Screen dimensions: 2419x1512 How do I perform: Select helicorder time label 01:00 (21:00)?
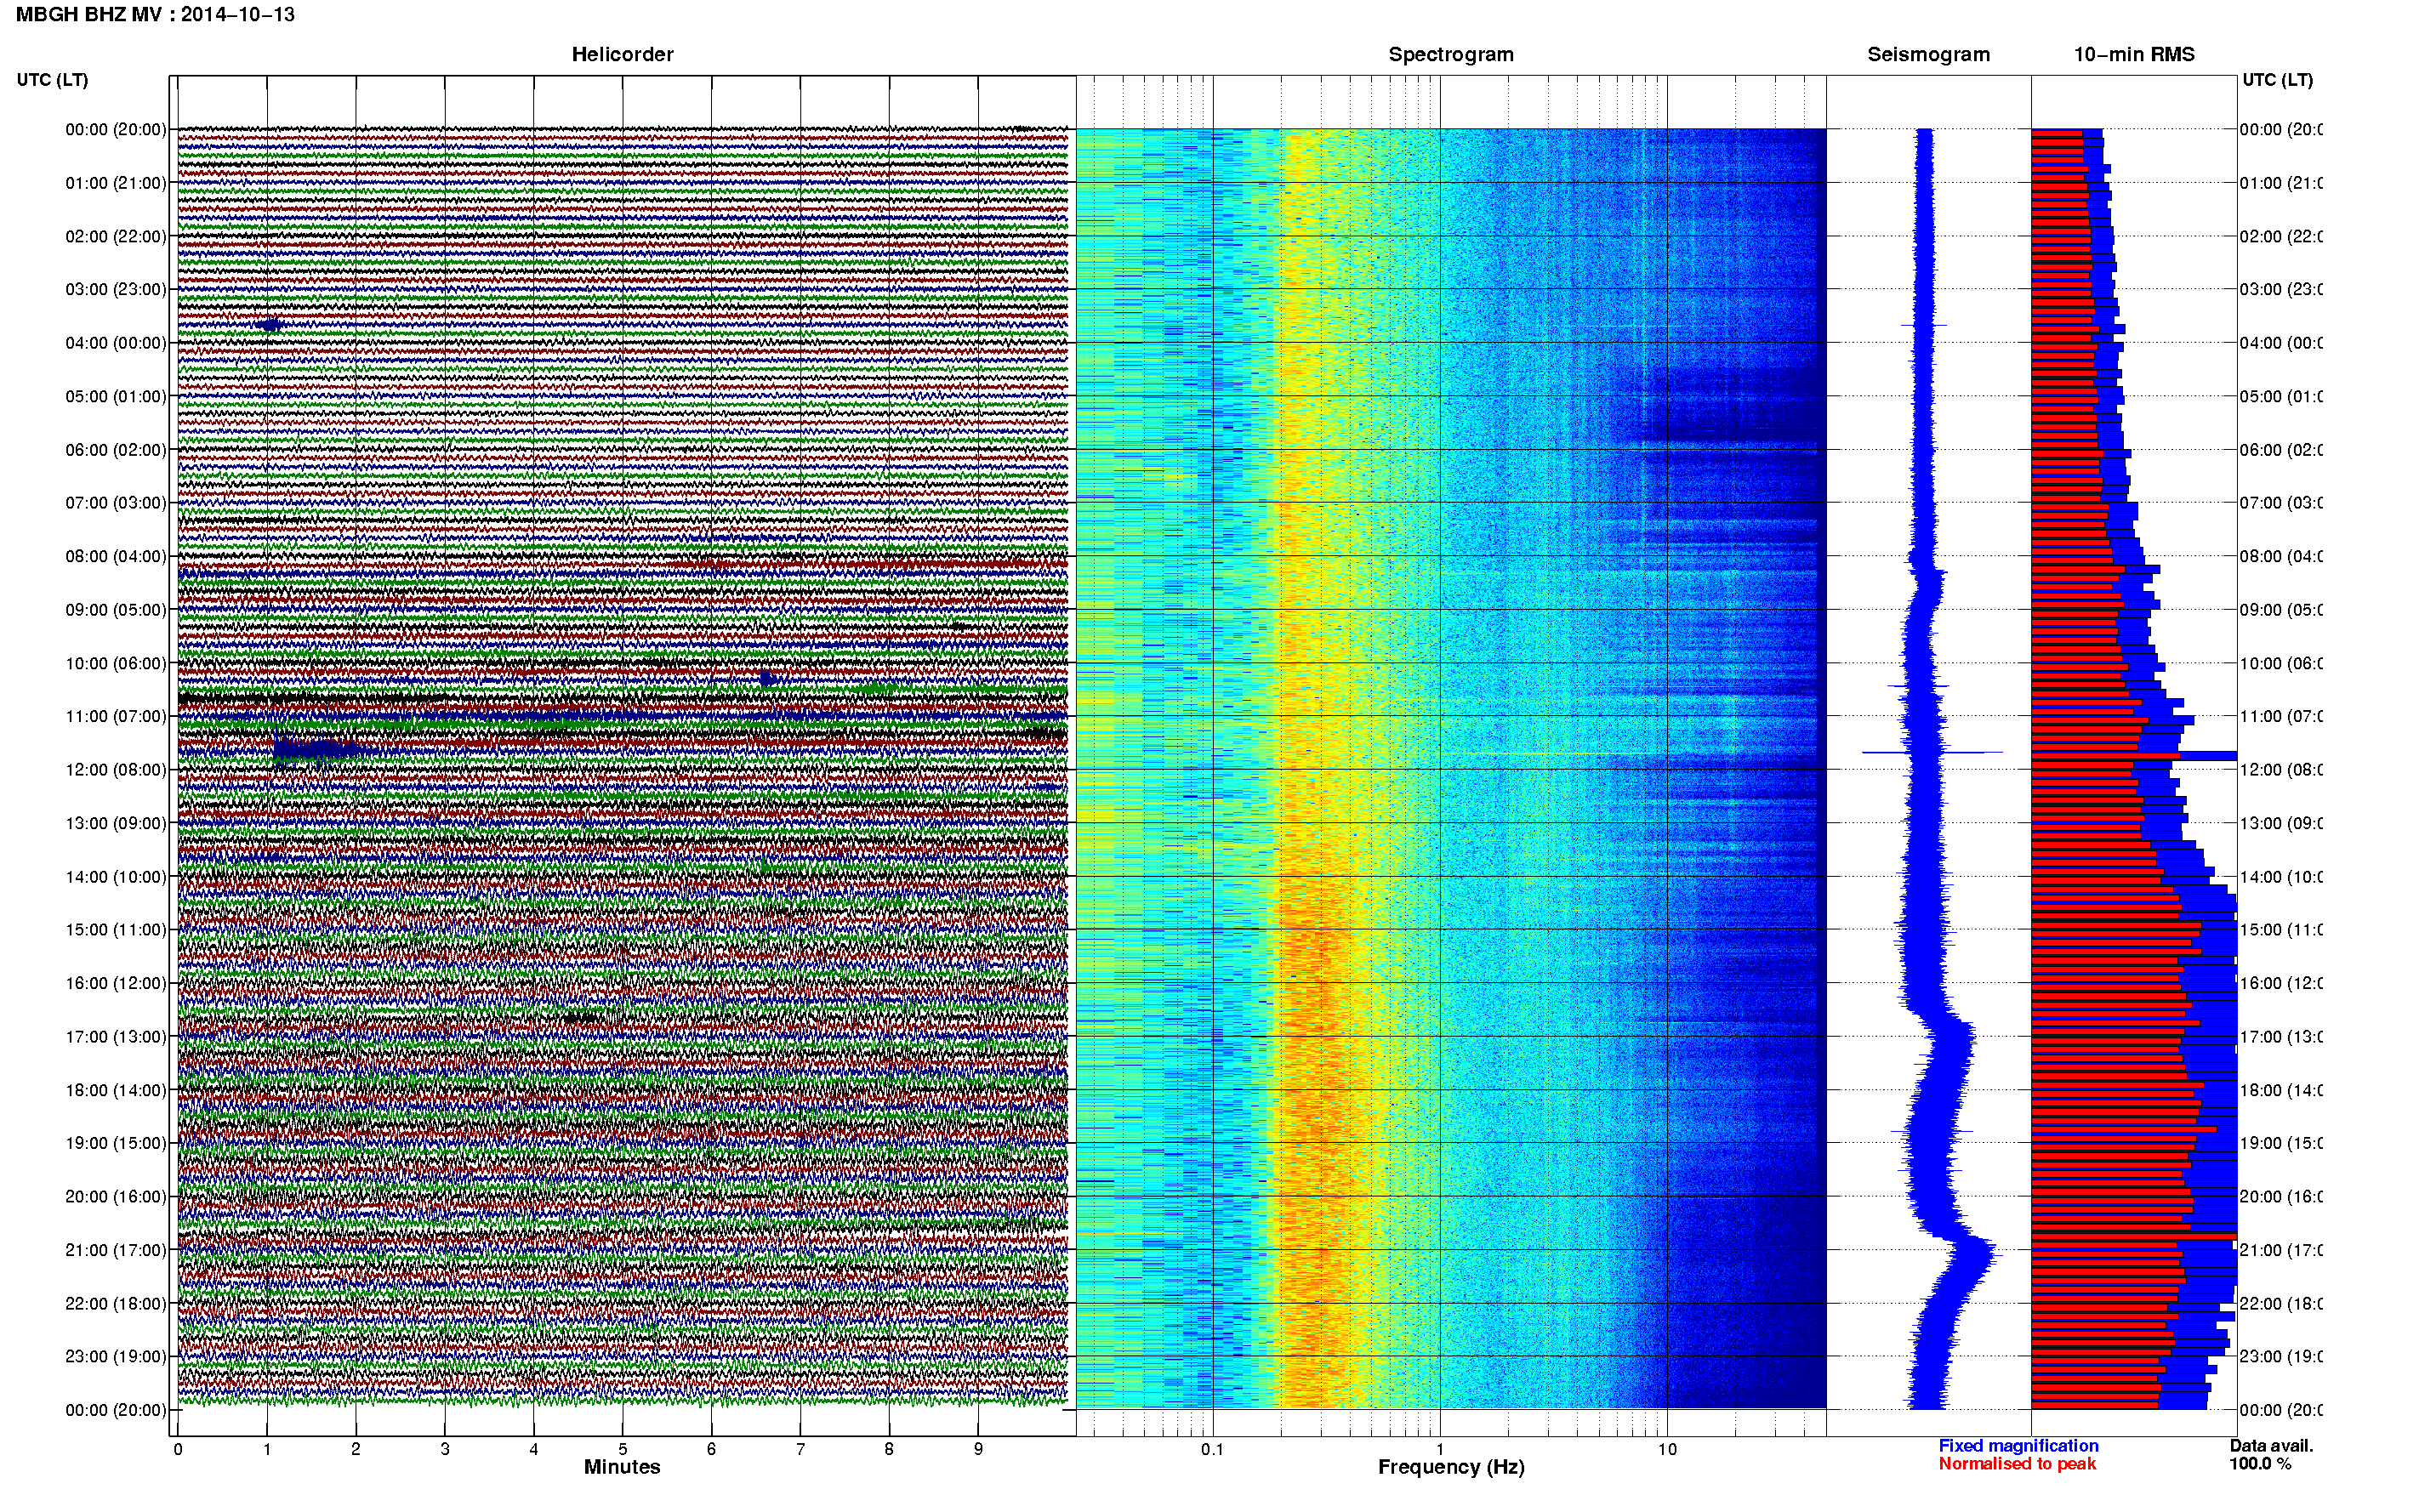[116, 183]
